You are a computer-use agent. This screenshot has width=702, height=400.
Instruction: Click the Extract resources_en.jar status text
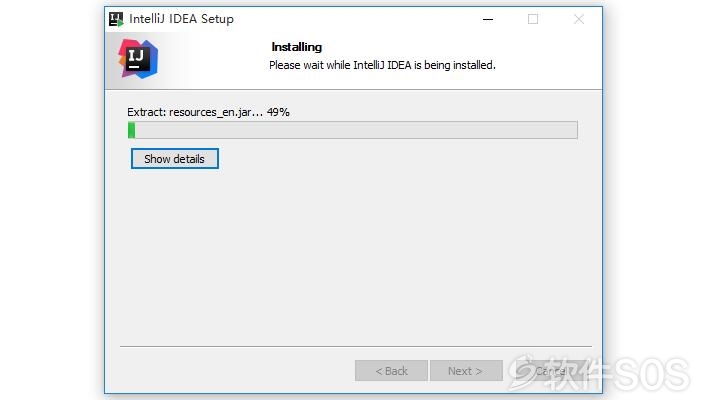click(195, 112)
